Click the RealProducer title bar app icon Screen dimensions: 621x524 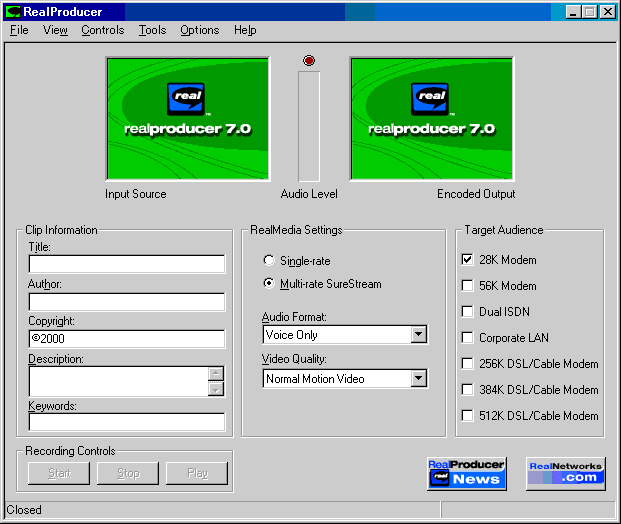pyautogui.click(x=13, y=12)
